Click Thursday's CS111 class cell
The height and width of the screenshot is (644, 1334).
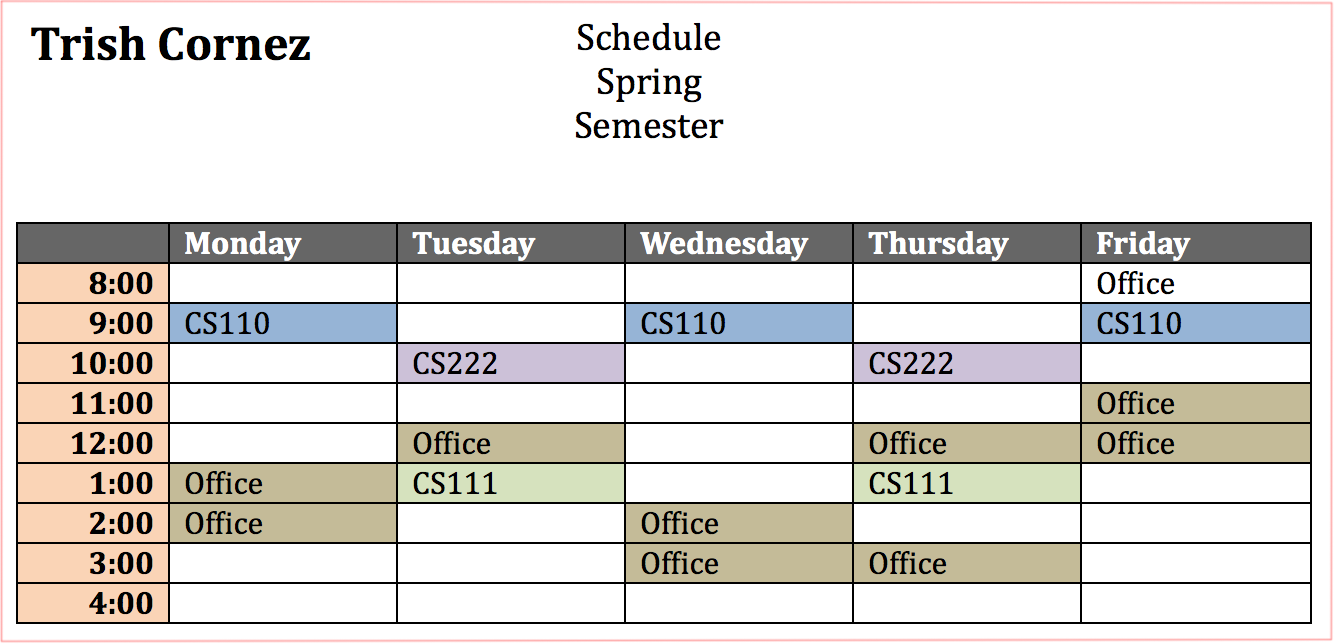[966, 484]
